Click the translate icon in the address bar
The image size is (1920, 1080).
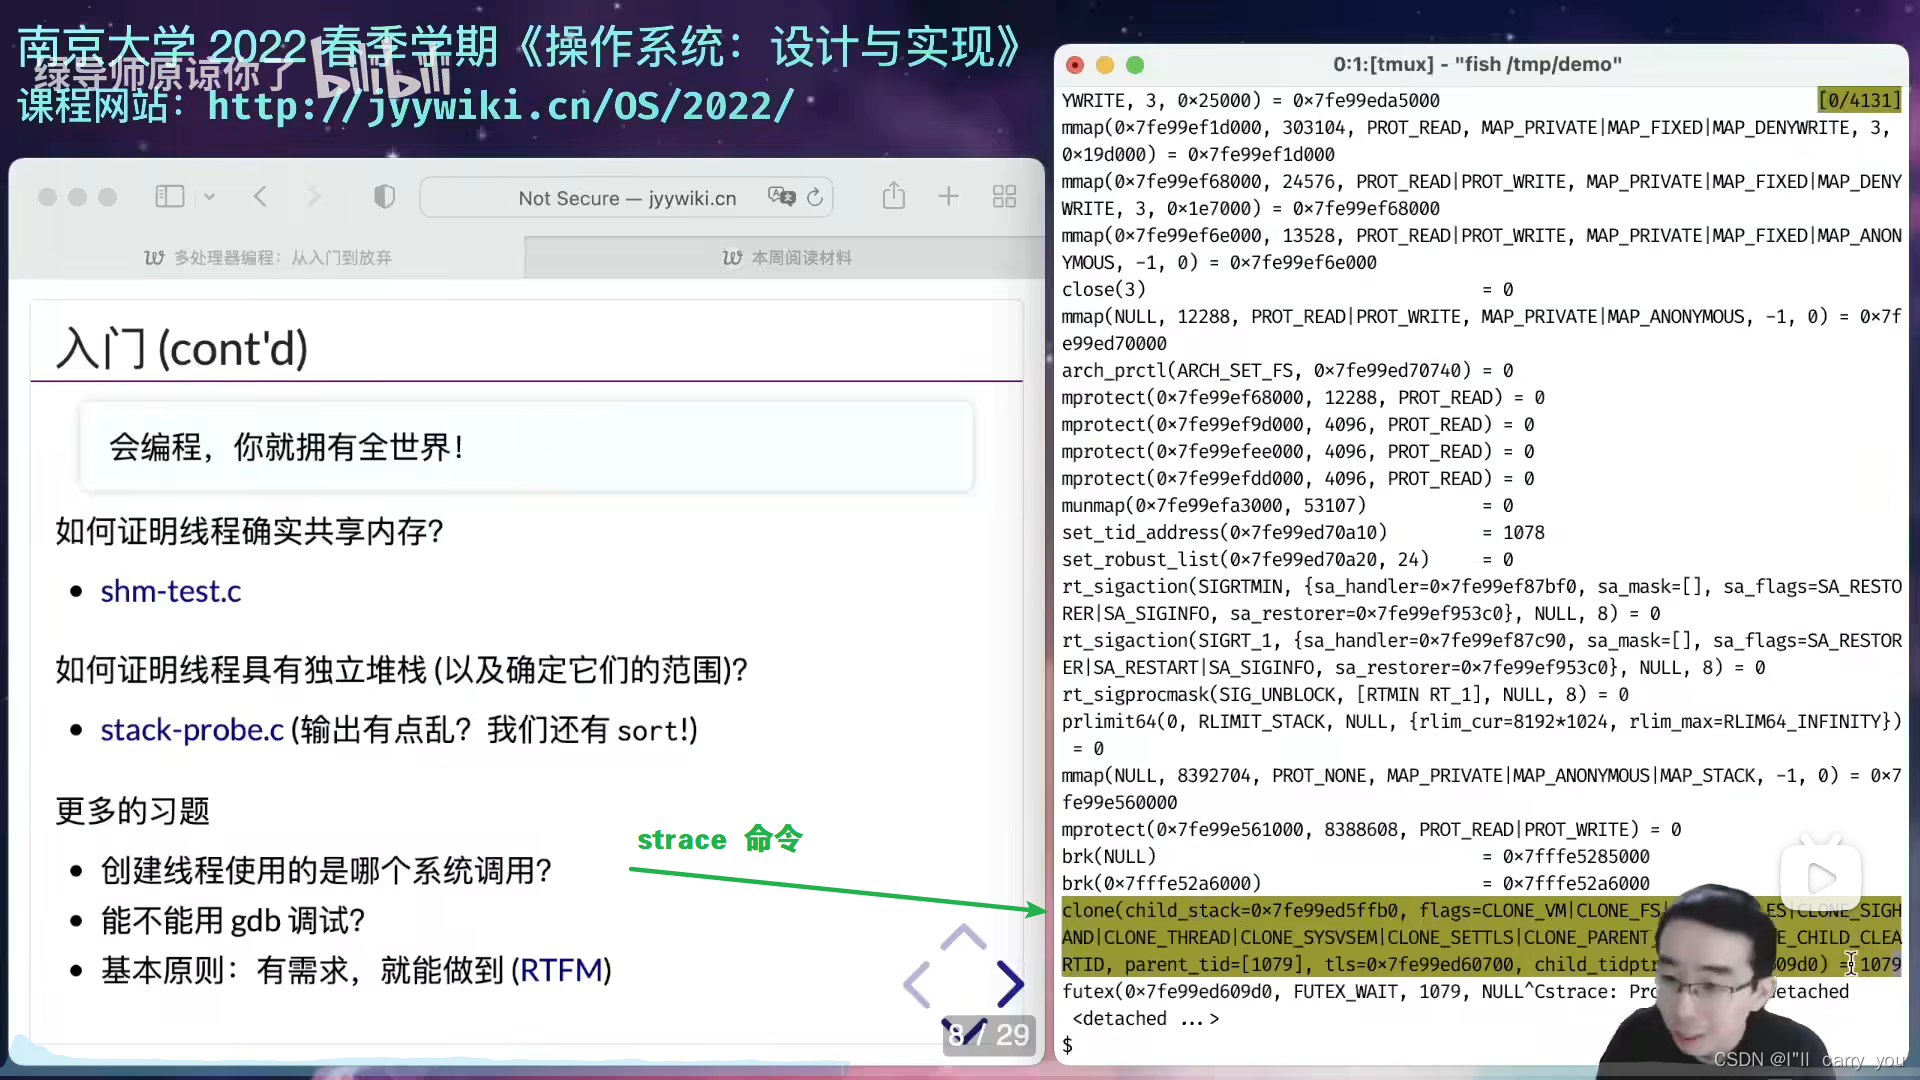click(781, 197)
